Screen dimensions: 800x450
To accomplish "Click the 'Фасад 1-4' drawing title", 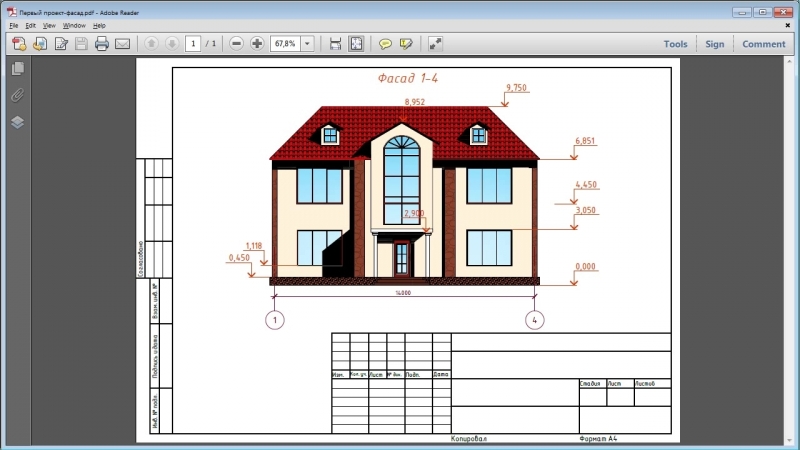I will pyautogui.click(x=408, y=78).
